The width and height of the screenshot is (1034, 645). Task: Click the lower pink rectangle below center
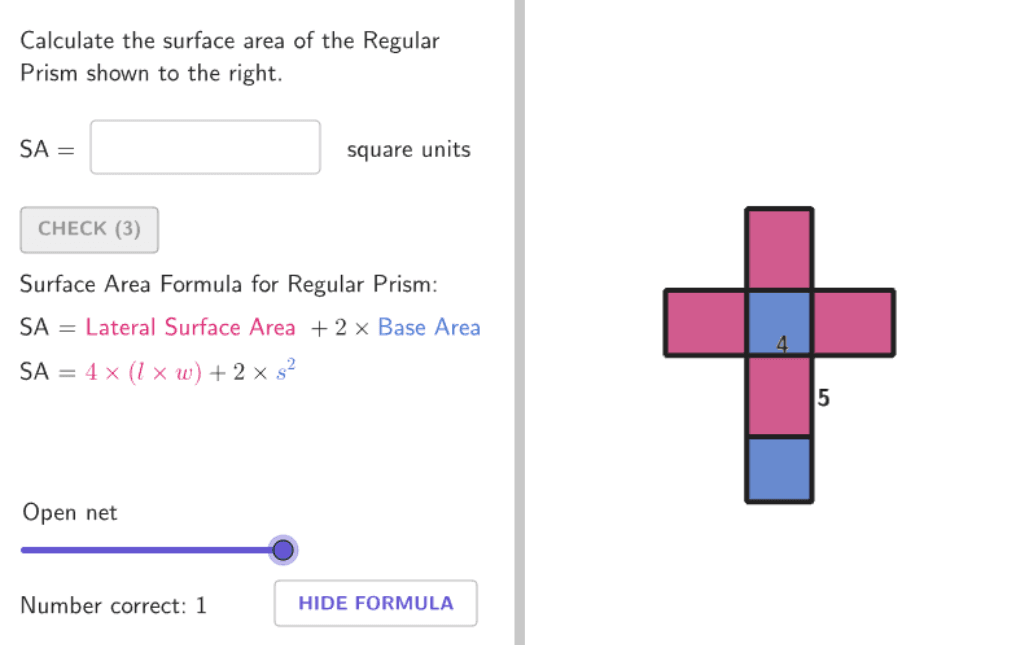(x=779, y=395)
